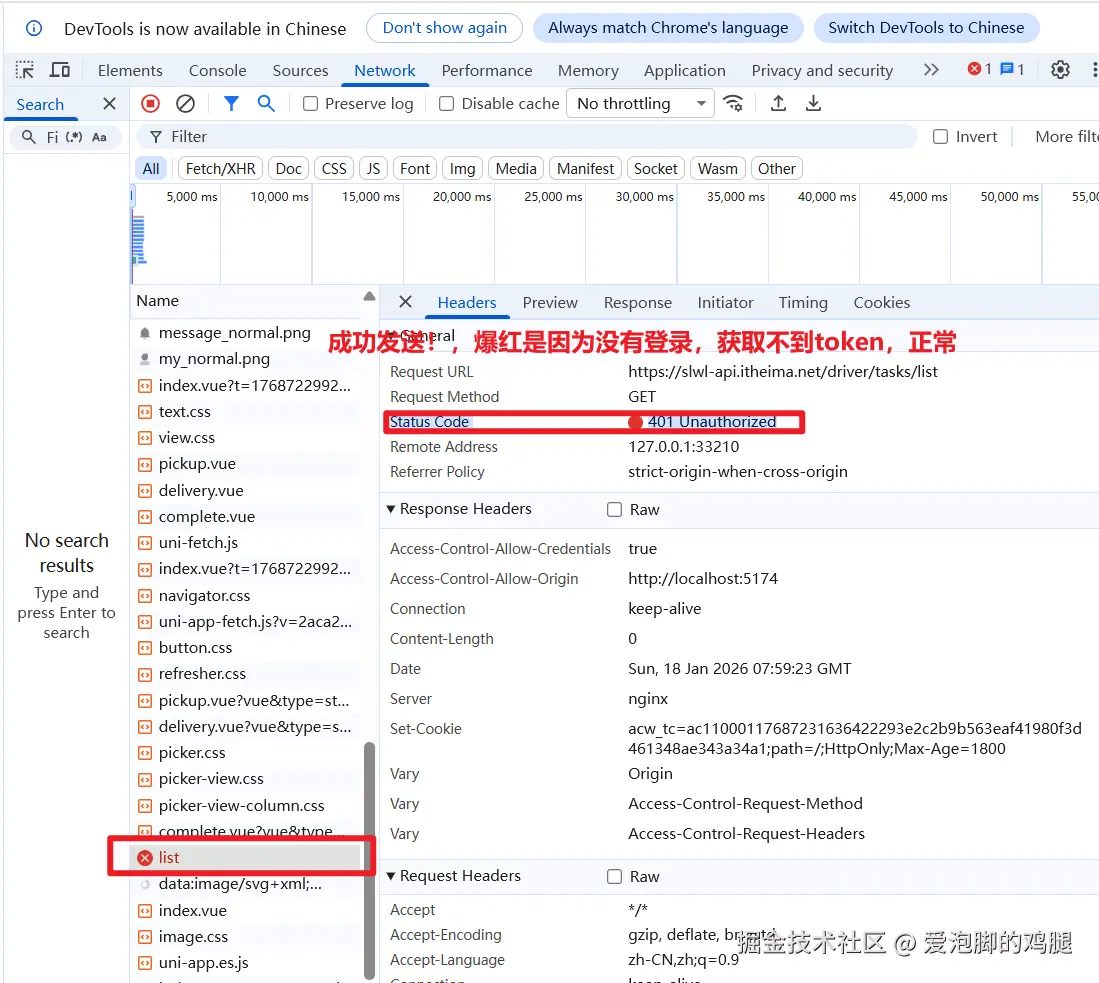1099x983 pixels.
Task: Open the No throttling dropdown
Action: [640, 104]
